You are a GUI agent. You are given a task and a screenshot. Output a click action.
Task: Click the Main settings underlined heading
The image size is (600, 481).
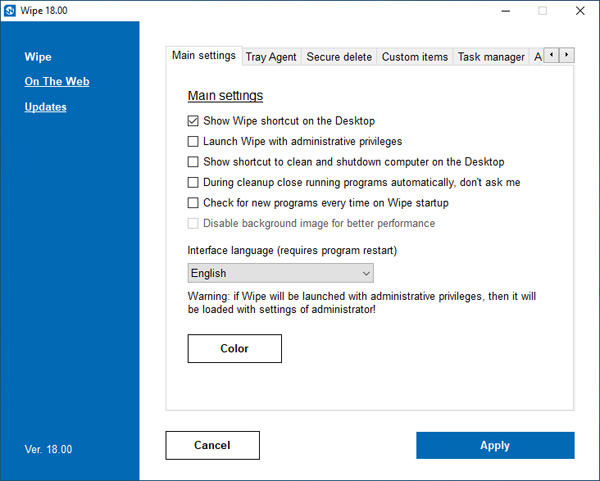225,96
